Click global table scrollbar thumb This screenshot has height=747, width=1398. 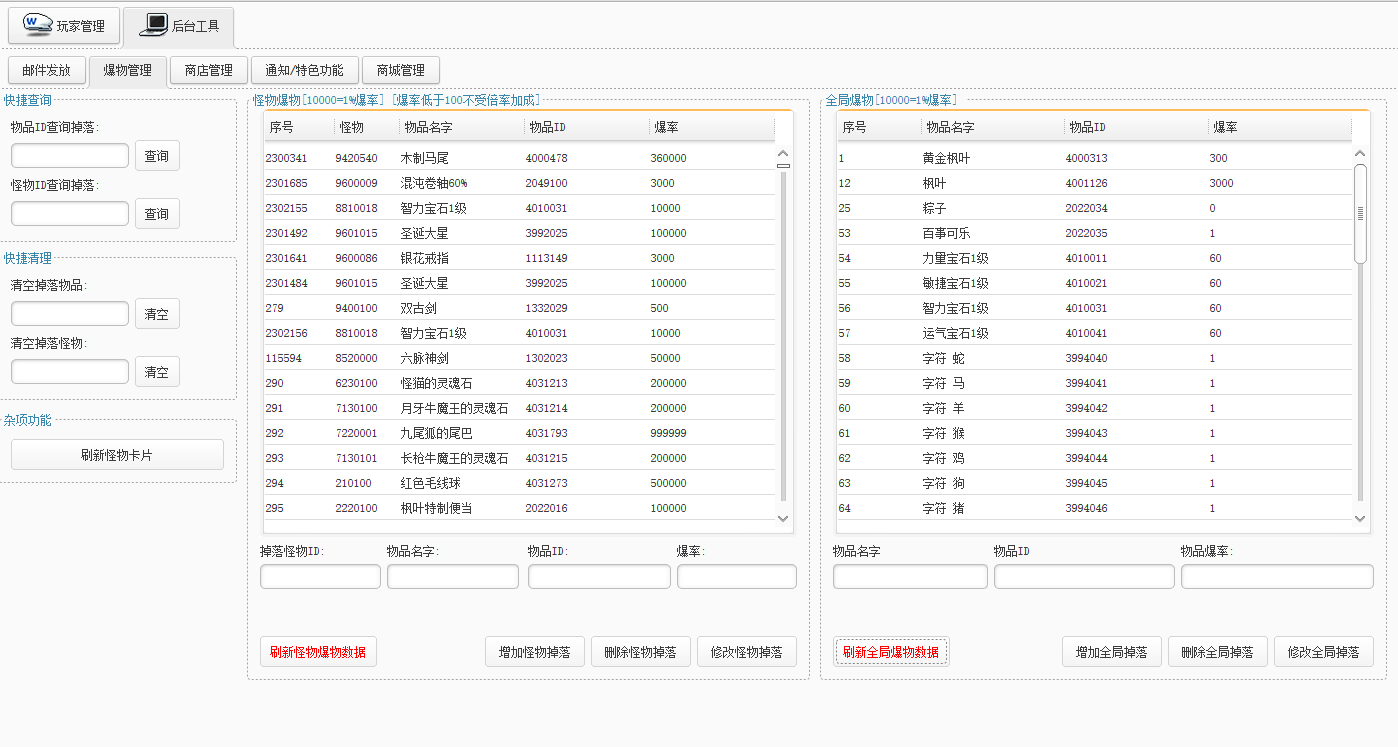(x=1360, y=213)
